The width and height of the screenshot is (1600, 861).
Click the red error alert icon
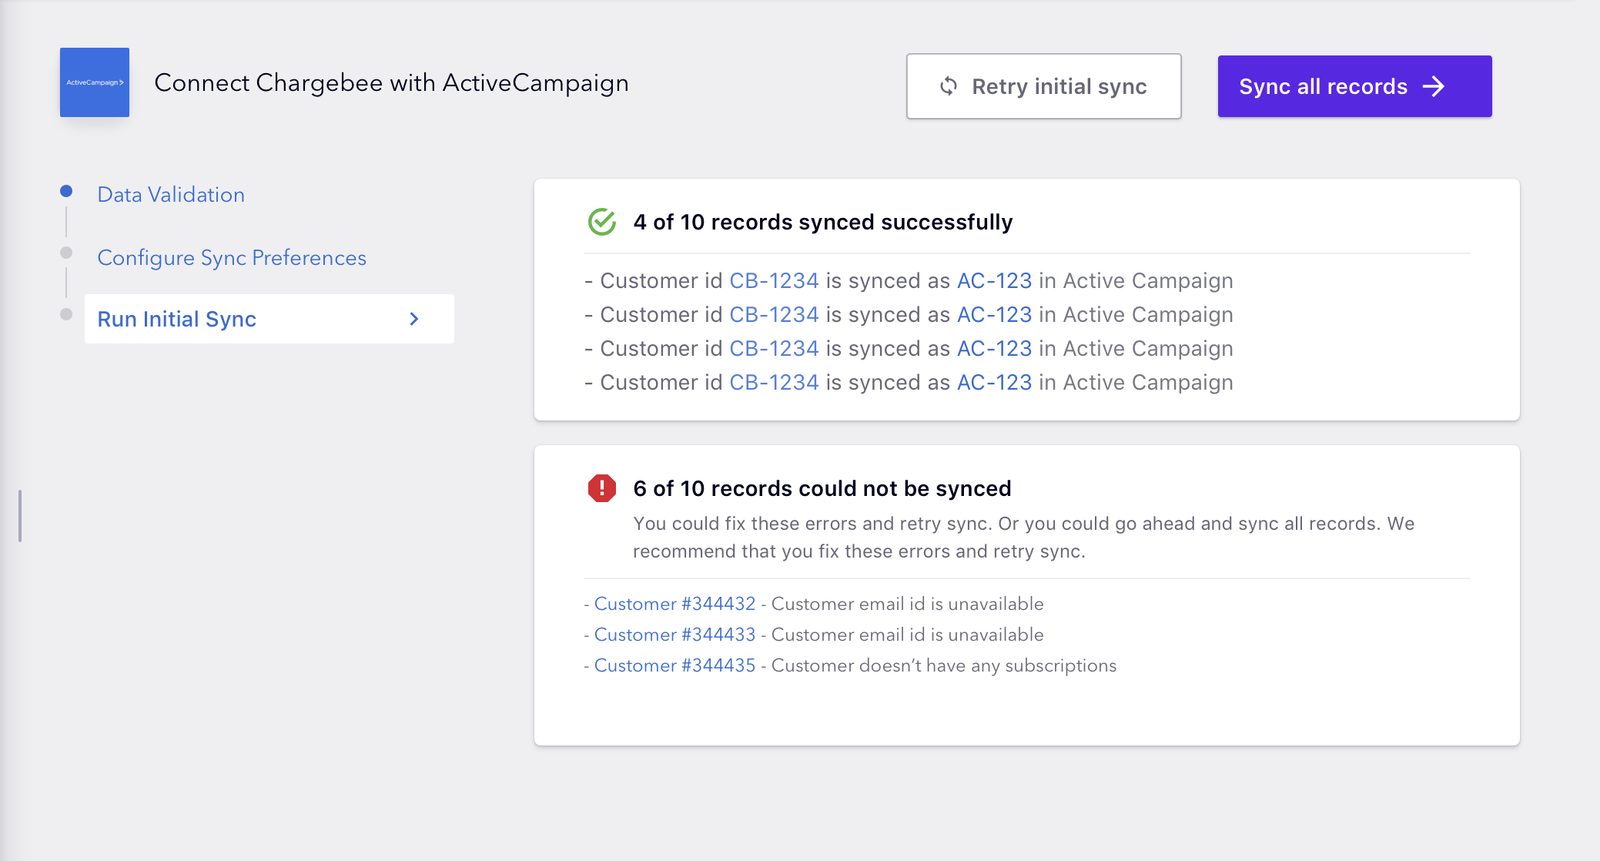602,488
